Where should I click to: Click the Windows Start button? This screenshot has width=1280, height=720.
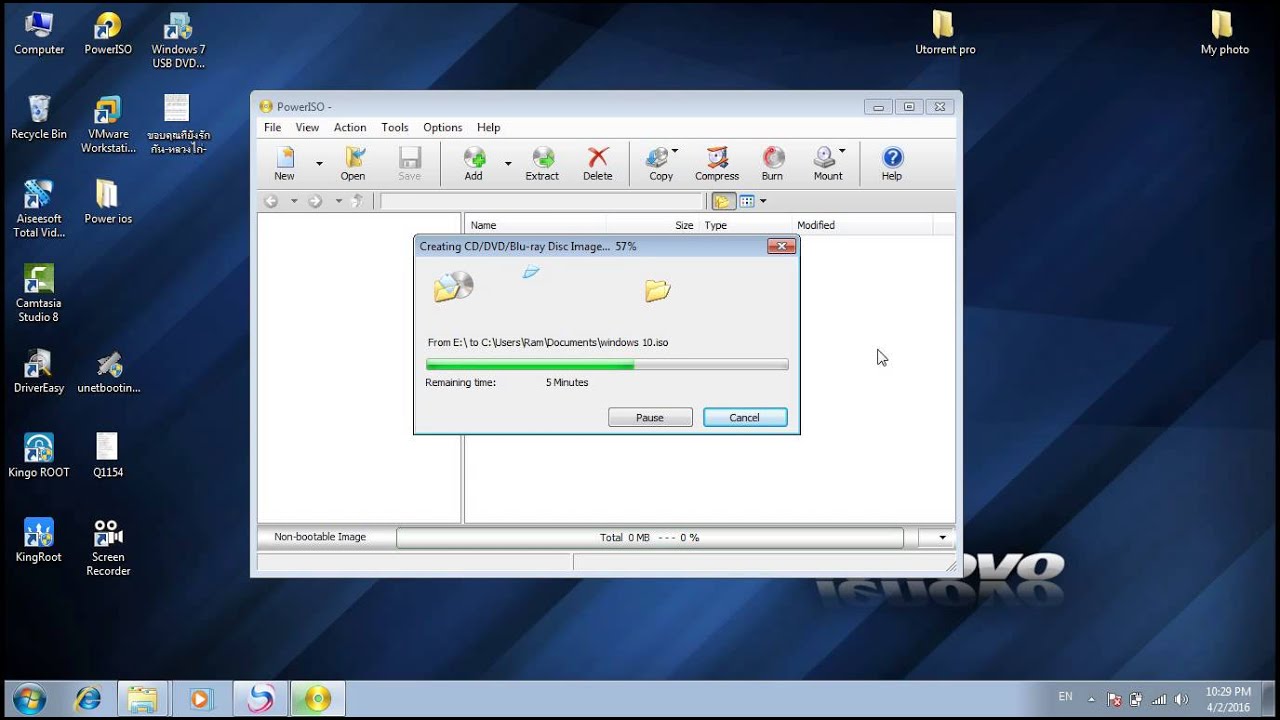29,698
